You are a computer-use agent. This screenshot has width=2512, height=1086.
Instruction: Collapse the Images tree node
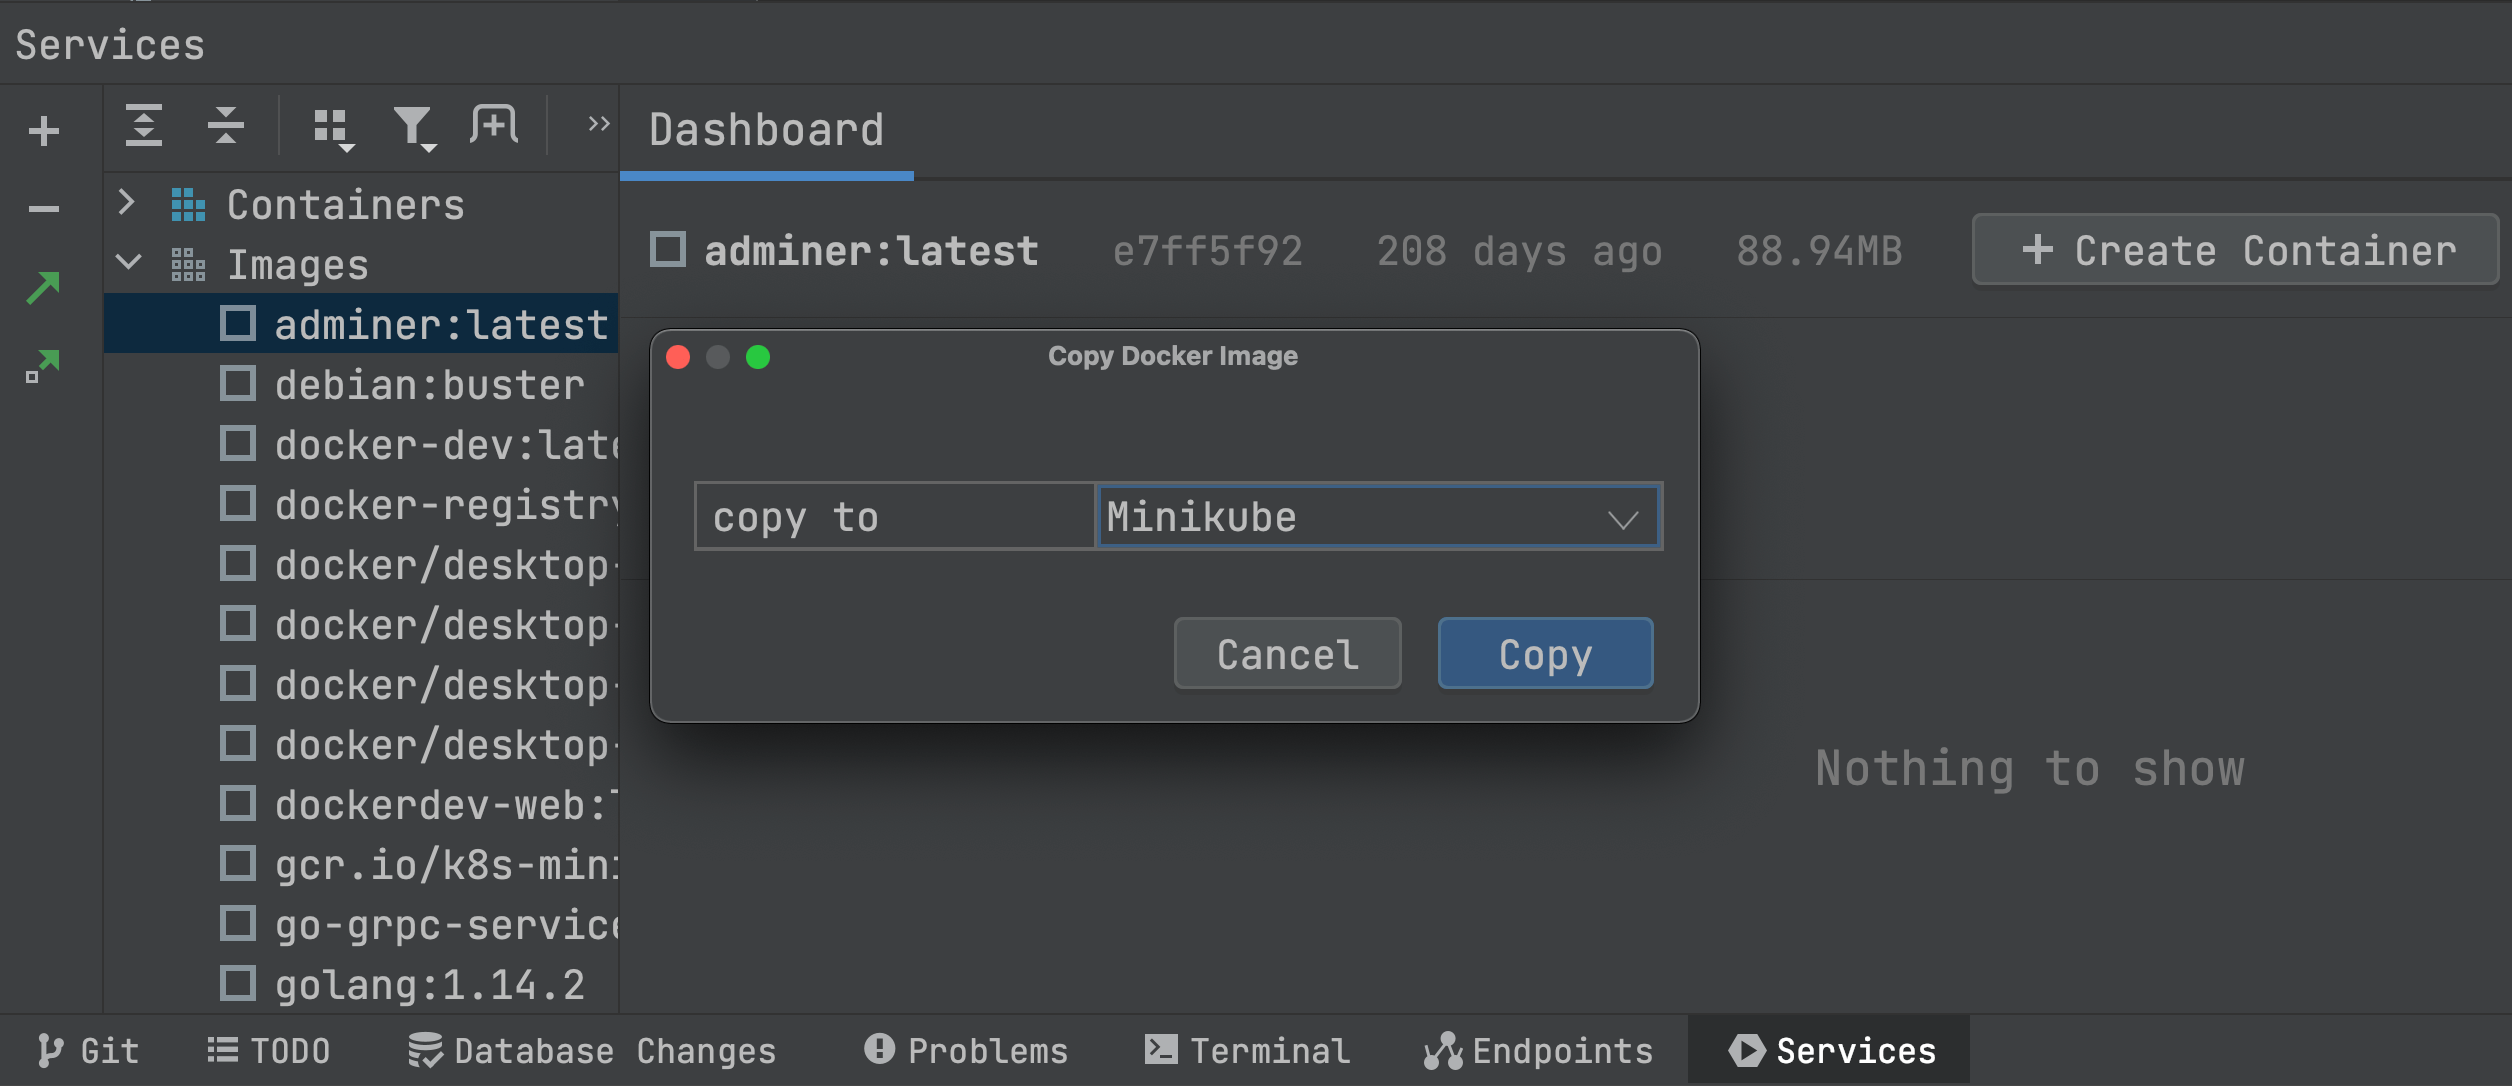(128, 263)
